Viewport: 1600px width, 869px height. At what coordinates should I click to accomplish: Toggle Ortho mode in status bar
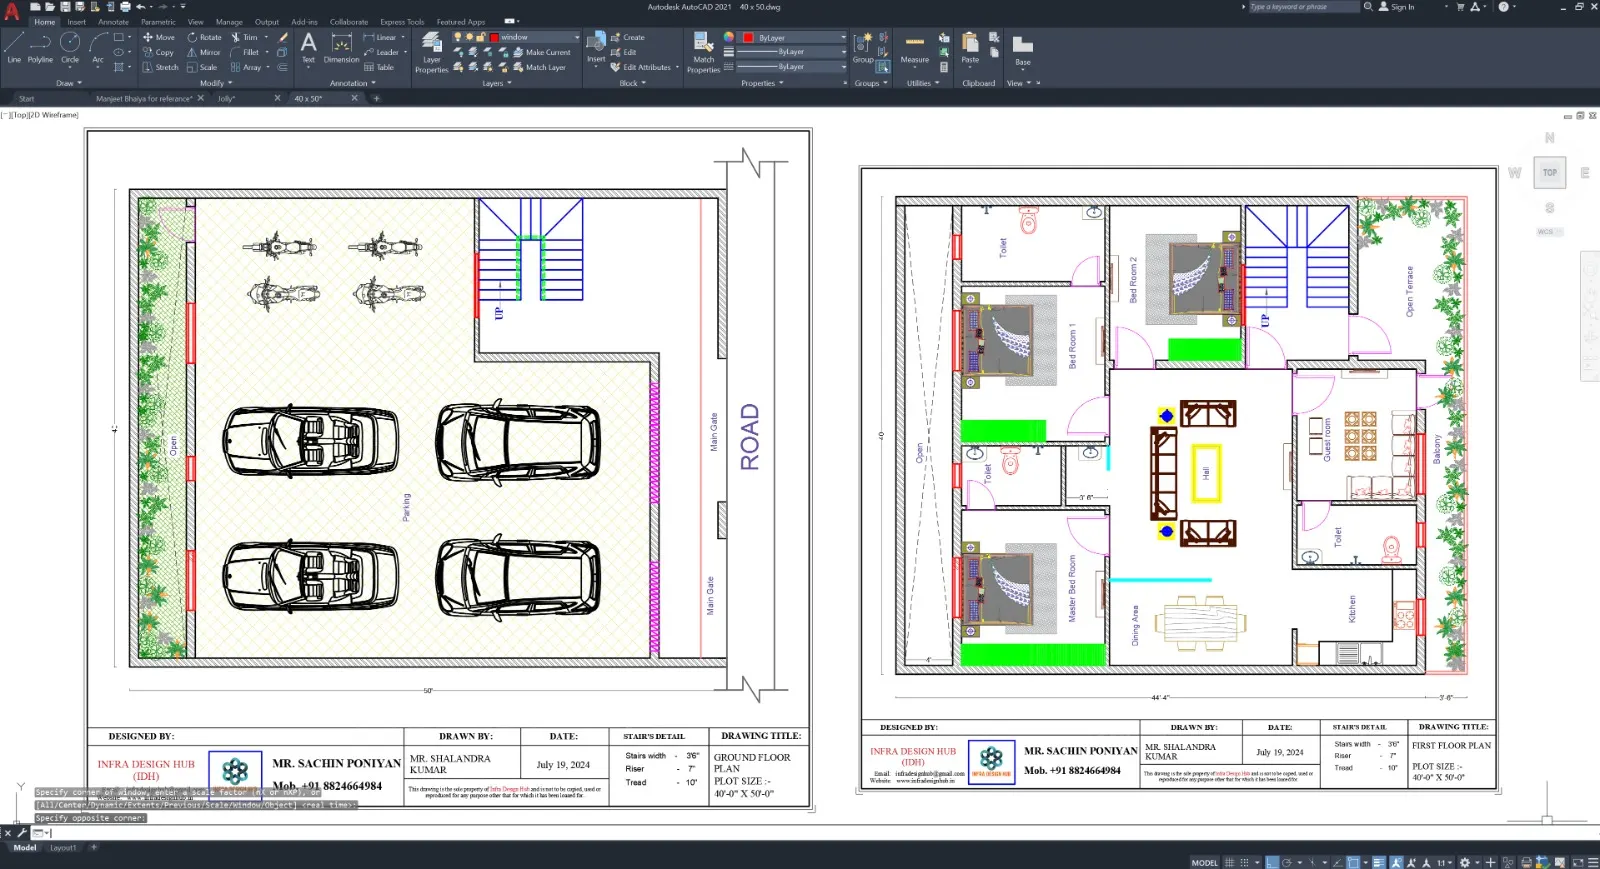tap(1272, 862)
